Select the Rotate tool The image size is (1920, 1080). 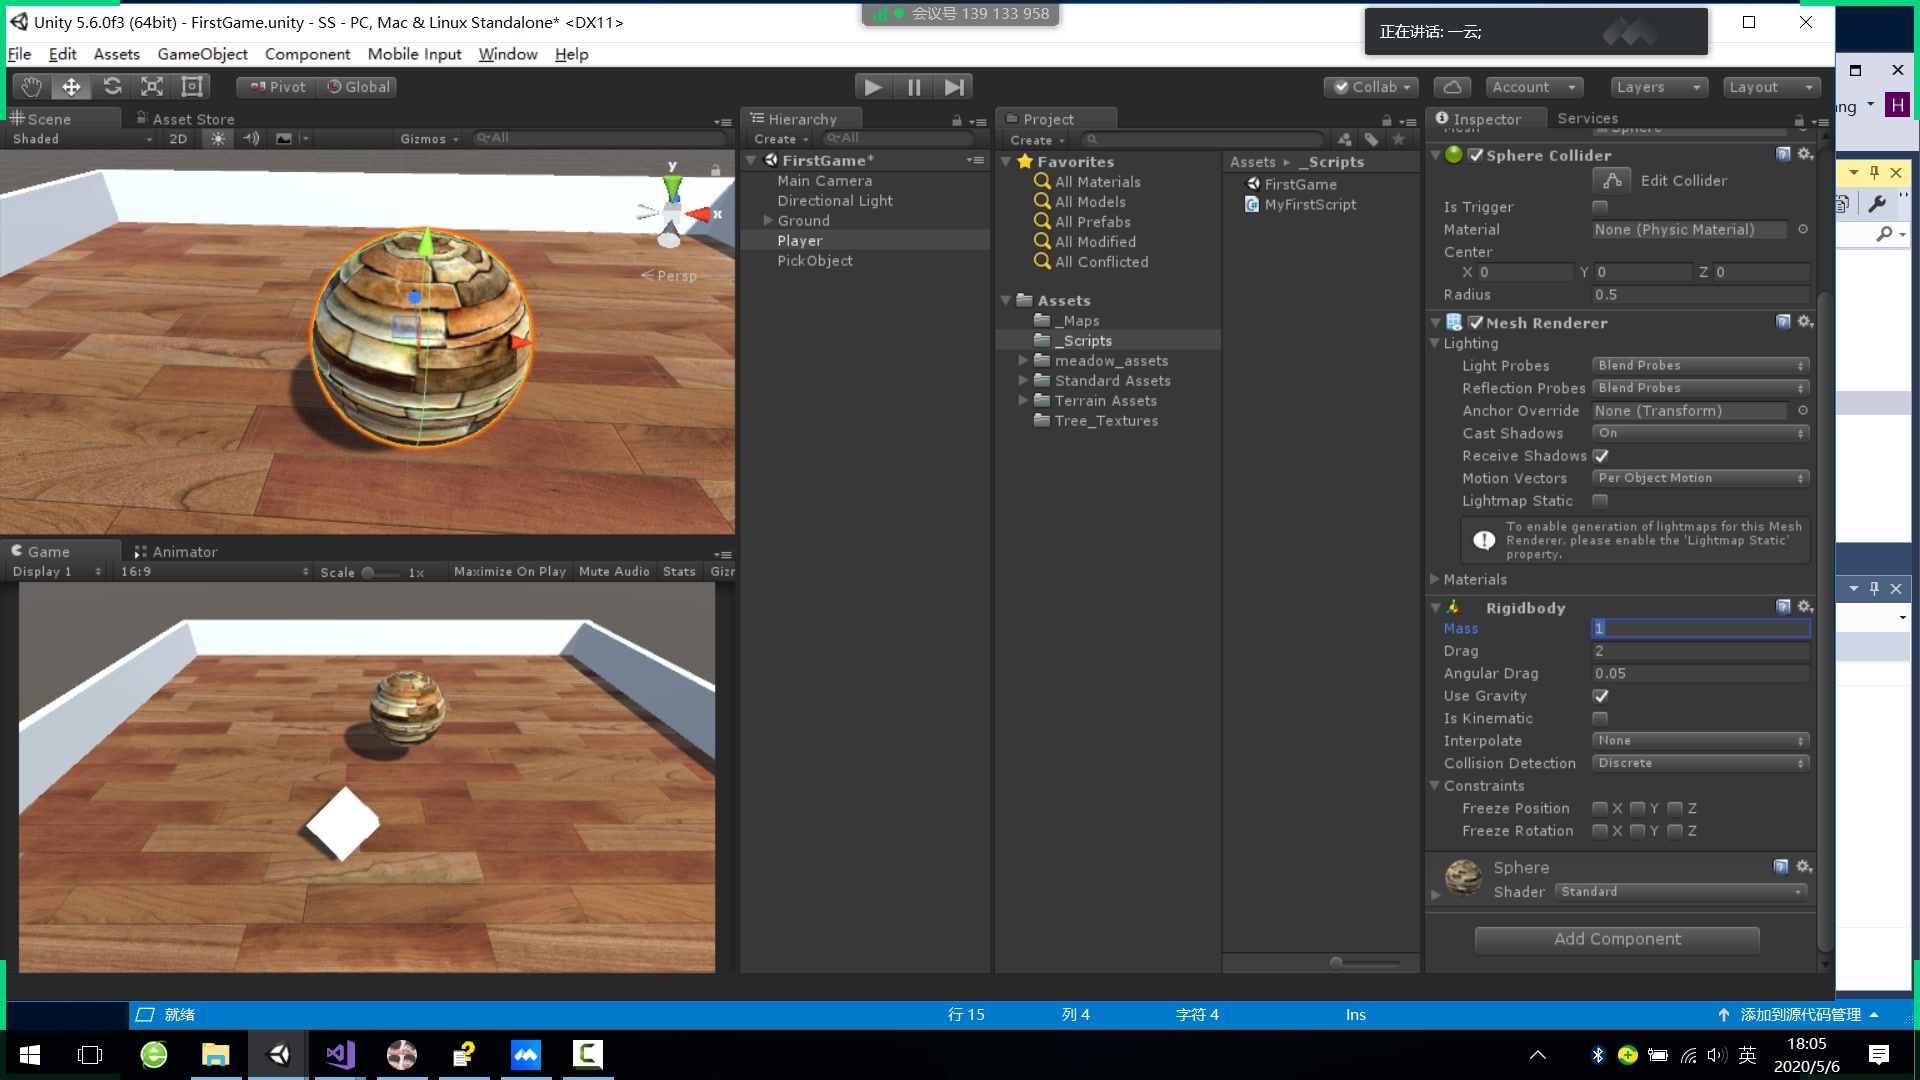coord(112,87)
